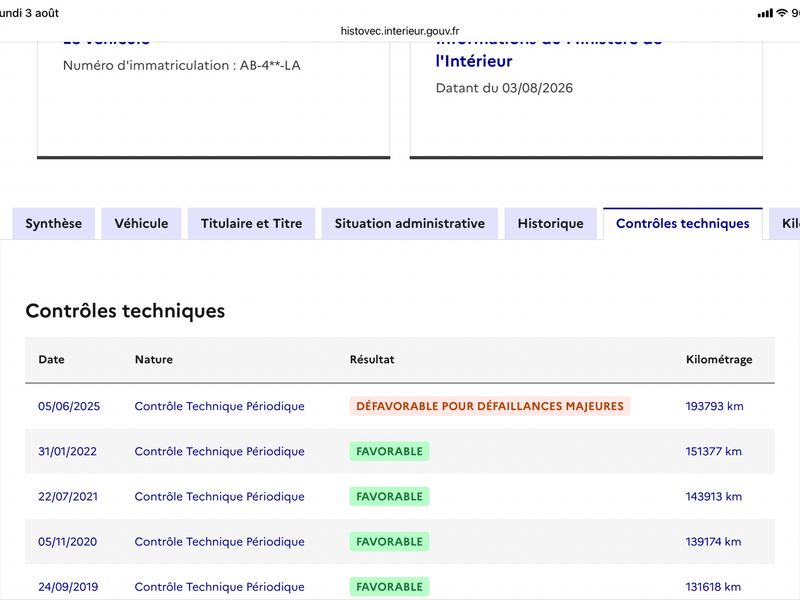The width and height of the screenshot is (800, 600).
Task: Click the 193793 km mileage value
Action: 714,406
